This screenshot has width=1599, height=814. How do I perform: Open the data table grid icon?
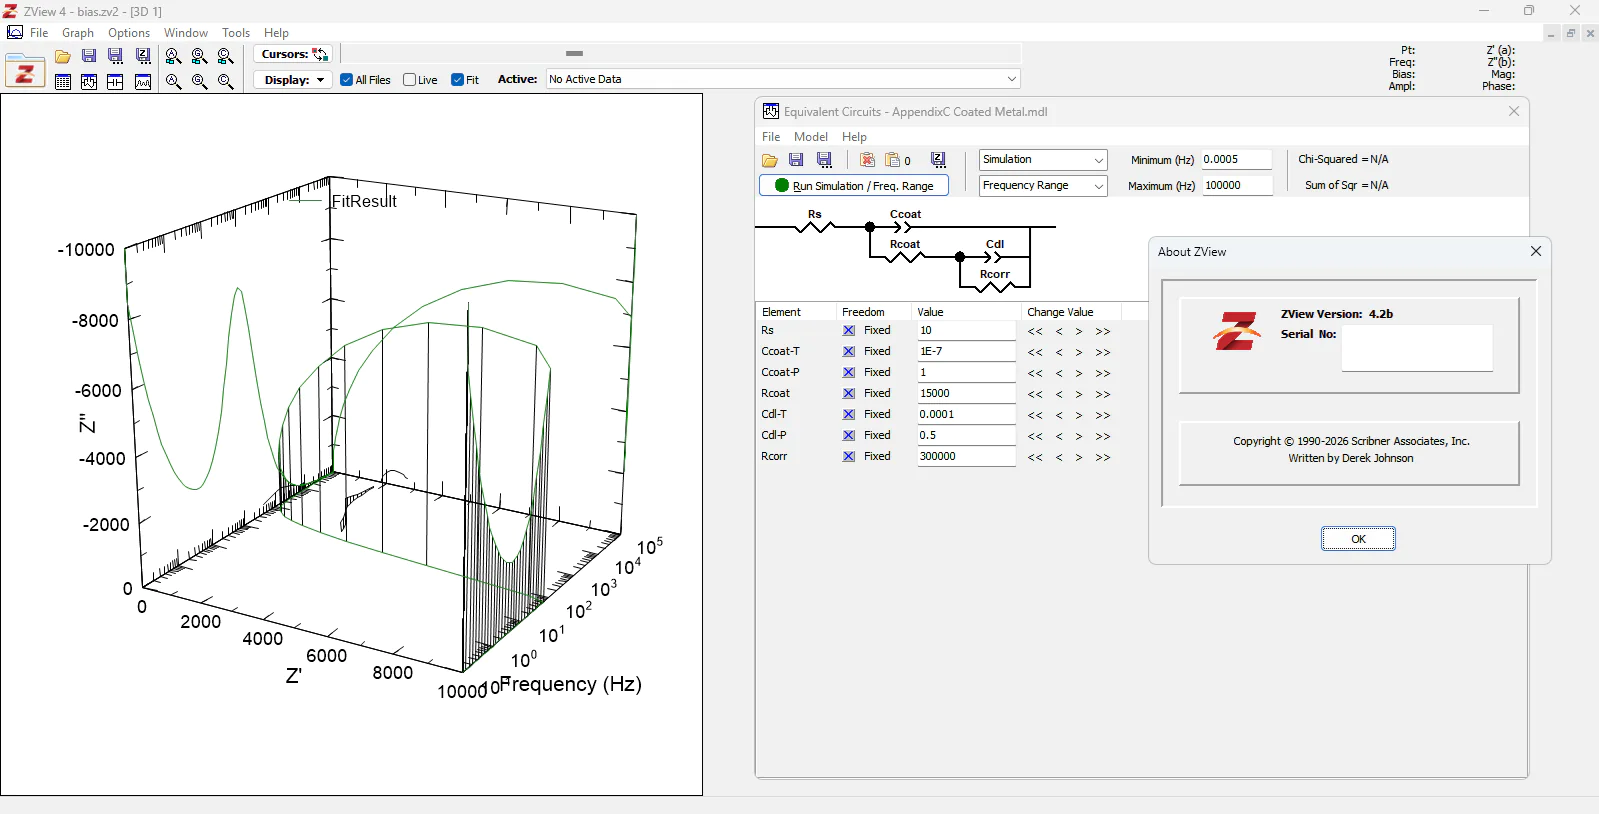tap(63, 82)
